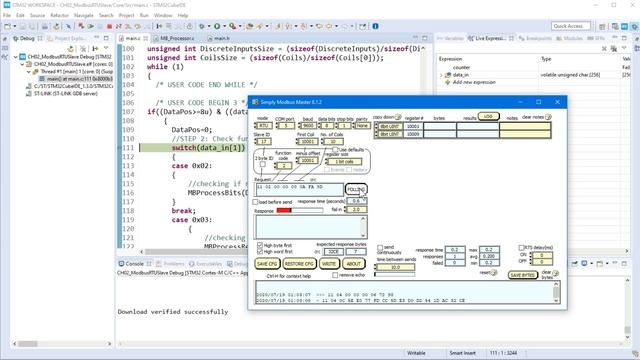This screenshot has height=360, width=640.
Task: Click the RESTORE CFG button
Action: [299, 264]
